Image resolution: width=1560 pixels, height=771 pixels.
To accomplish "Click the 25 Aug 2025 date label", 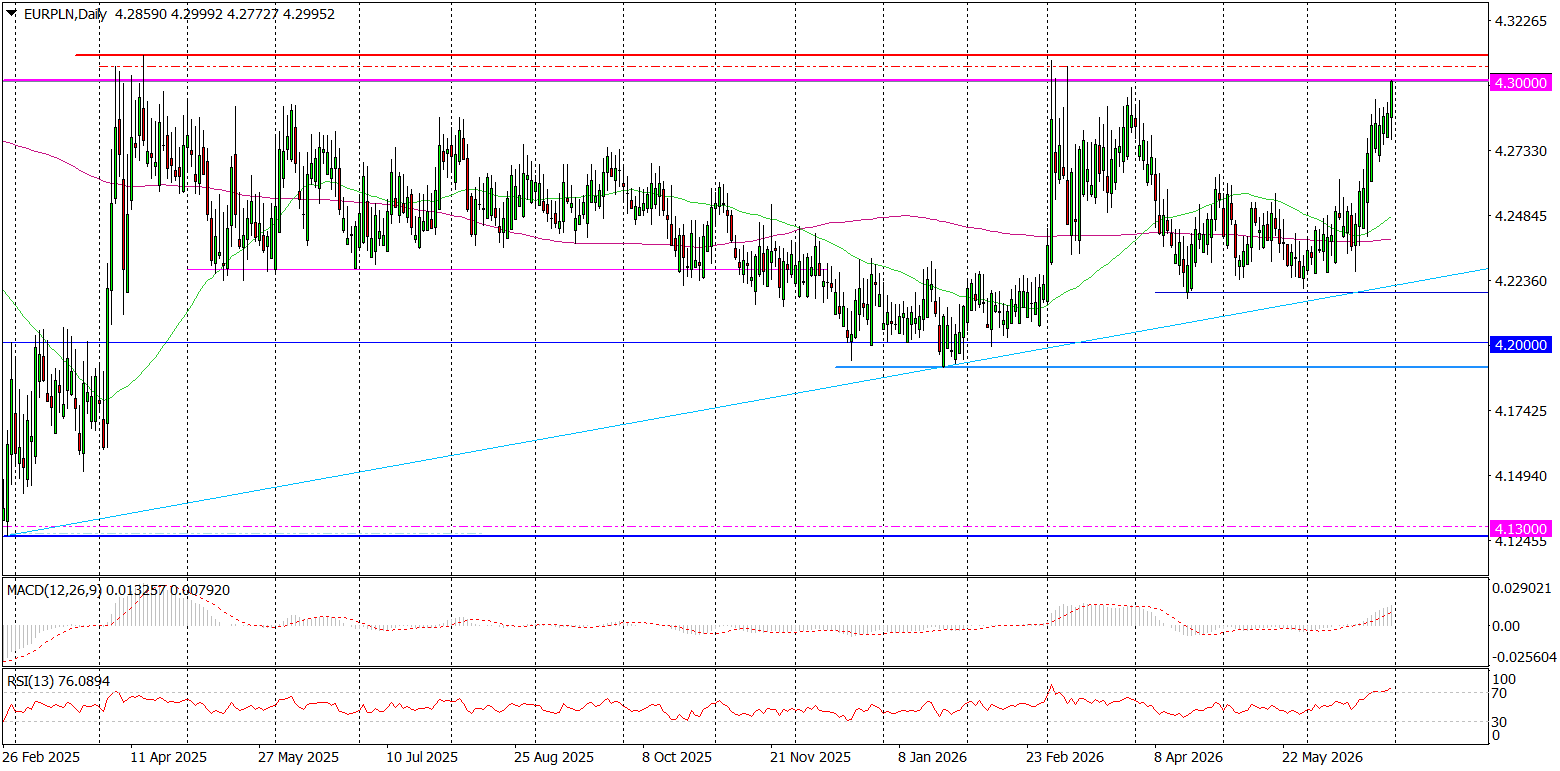I will coord(554,758).
